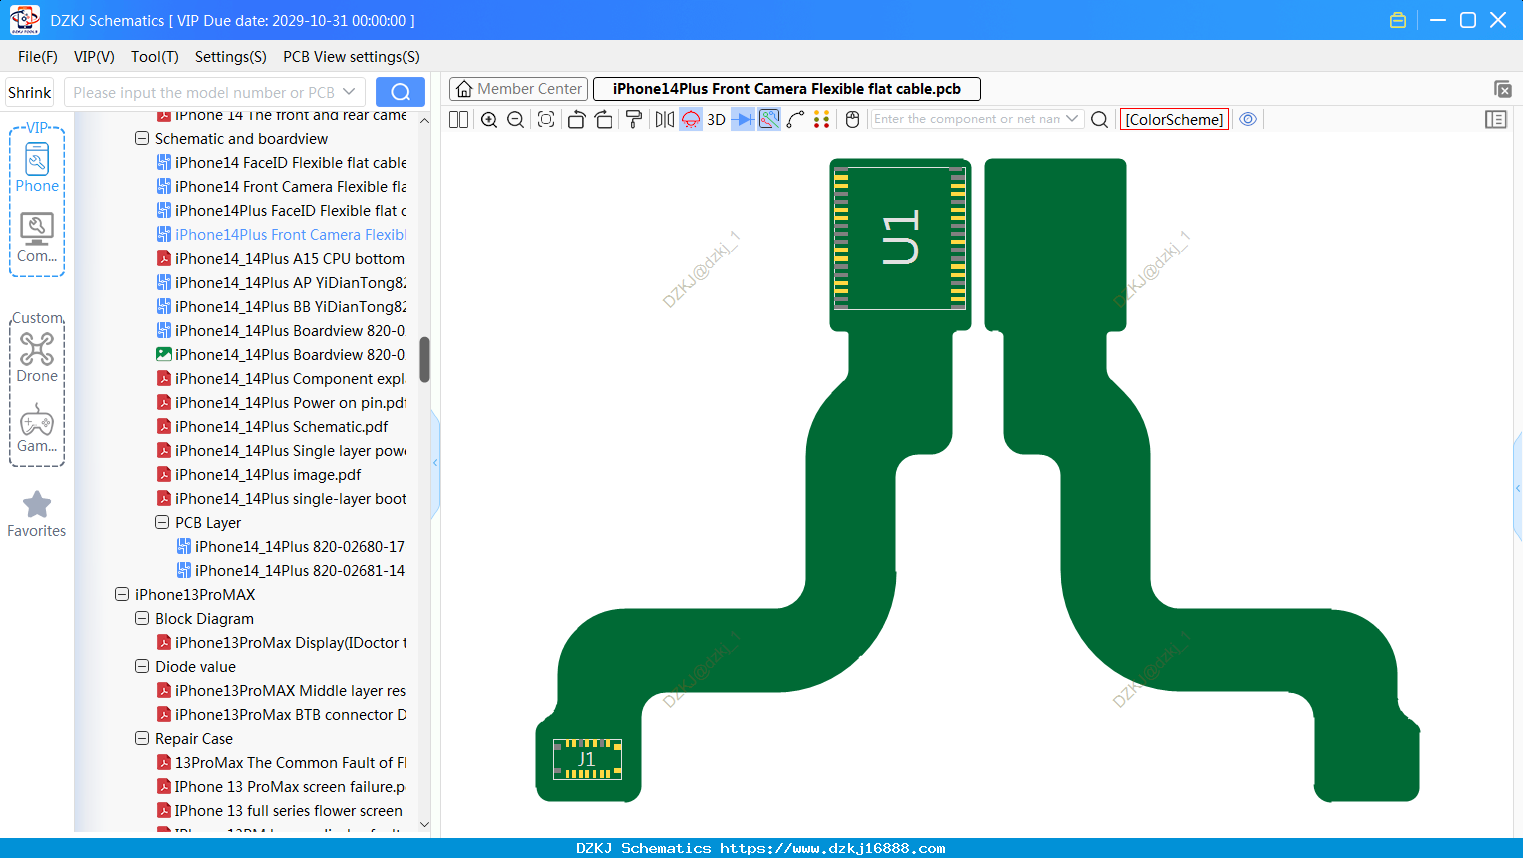Select the curved wire path tool
Viewport: 1523px width, 858px height.
coord(796,119)
